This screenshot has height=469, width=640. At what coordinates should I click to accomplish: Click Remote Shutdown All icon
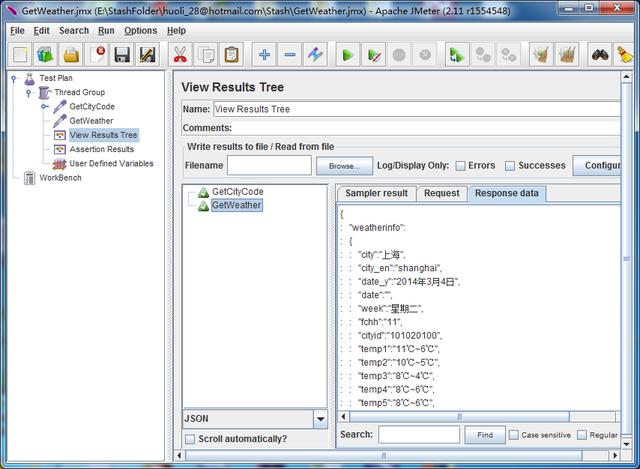509,54
